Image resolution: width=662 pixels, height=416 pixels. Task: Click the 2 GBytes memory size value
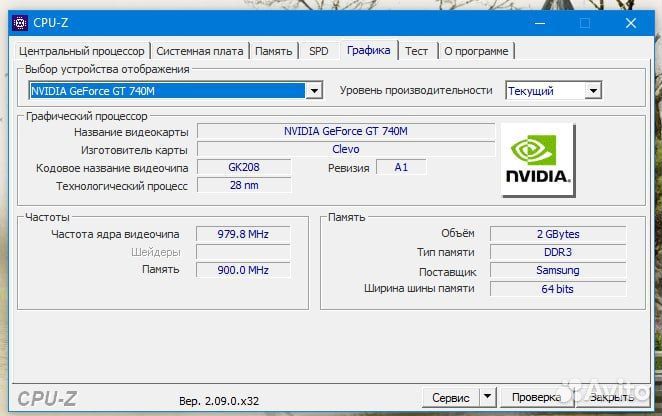click(558, 234)
